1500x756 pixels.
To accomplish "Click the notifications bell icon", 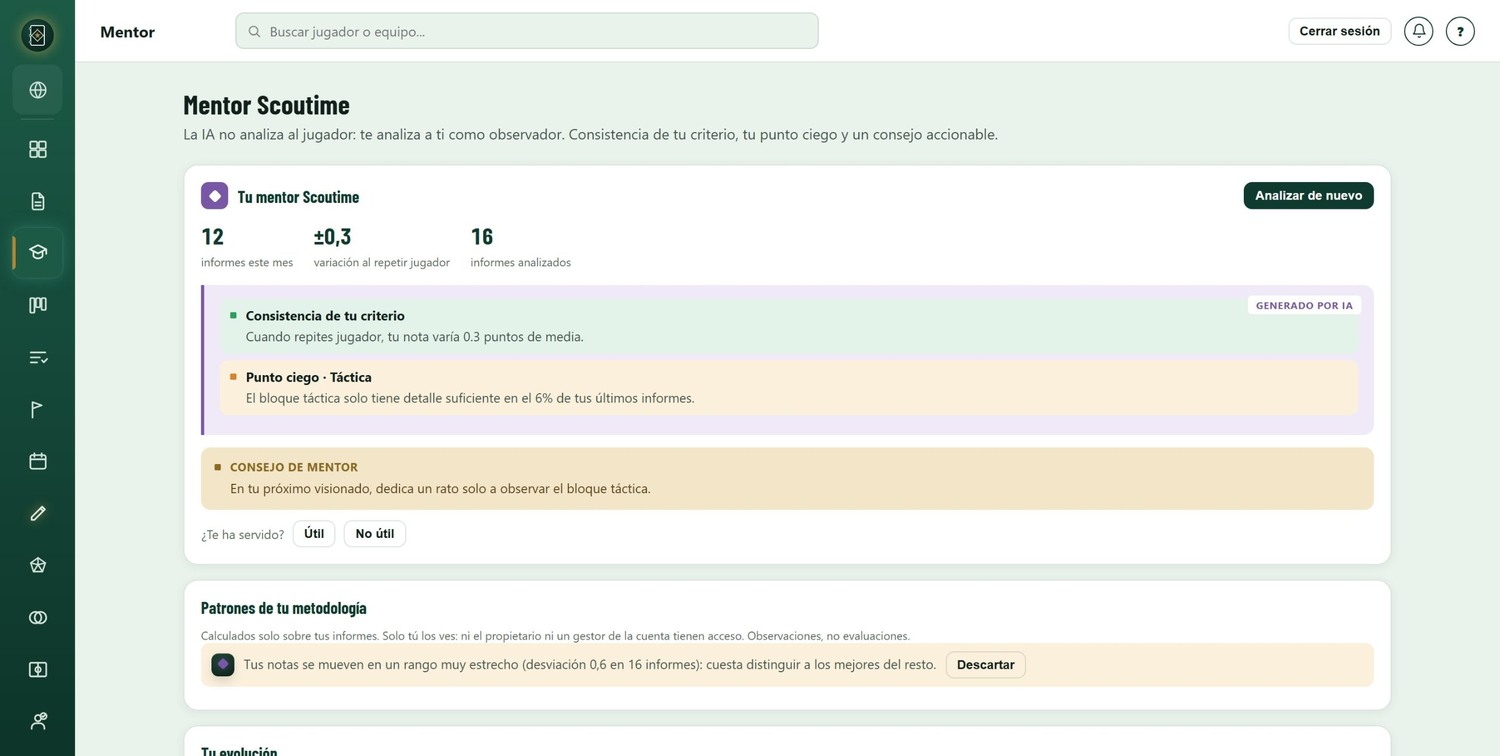I will point(1418,31).
